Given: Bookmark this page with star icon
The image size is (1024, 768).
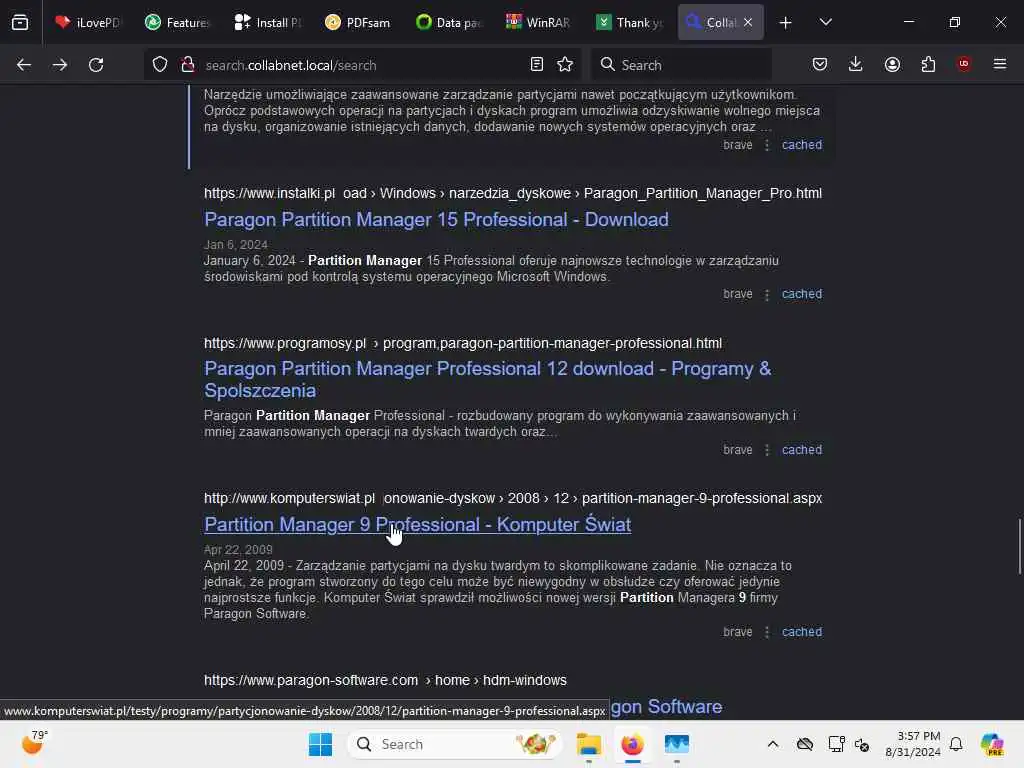Looking at the screenshot, I should (x=565, y=64).
